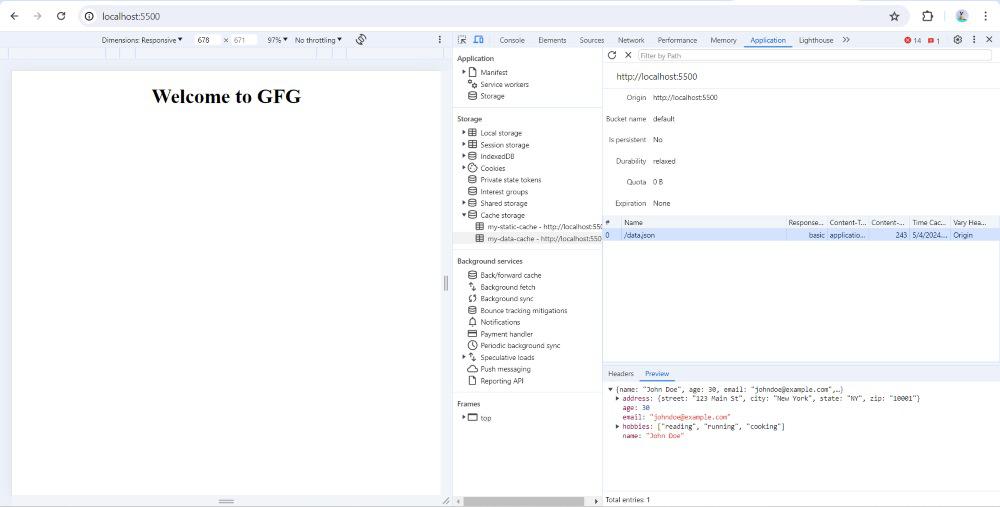
Task: Open the Chrome profile avatar
Action: 962,17
